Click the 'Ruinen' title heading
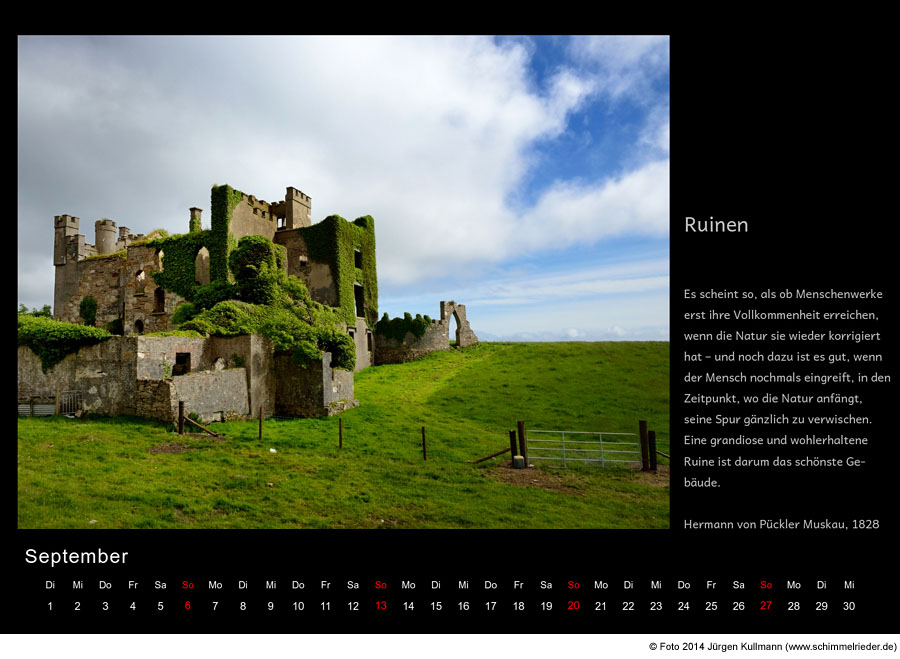Image resolution: width=900 pixels, height=659 pixels. click(x=715, y=225)
